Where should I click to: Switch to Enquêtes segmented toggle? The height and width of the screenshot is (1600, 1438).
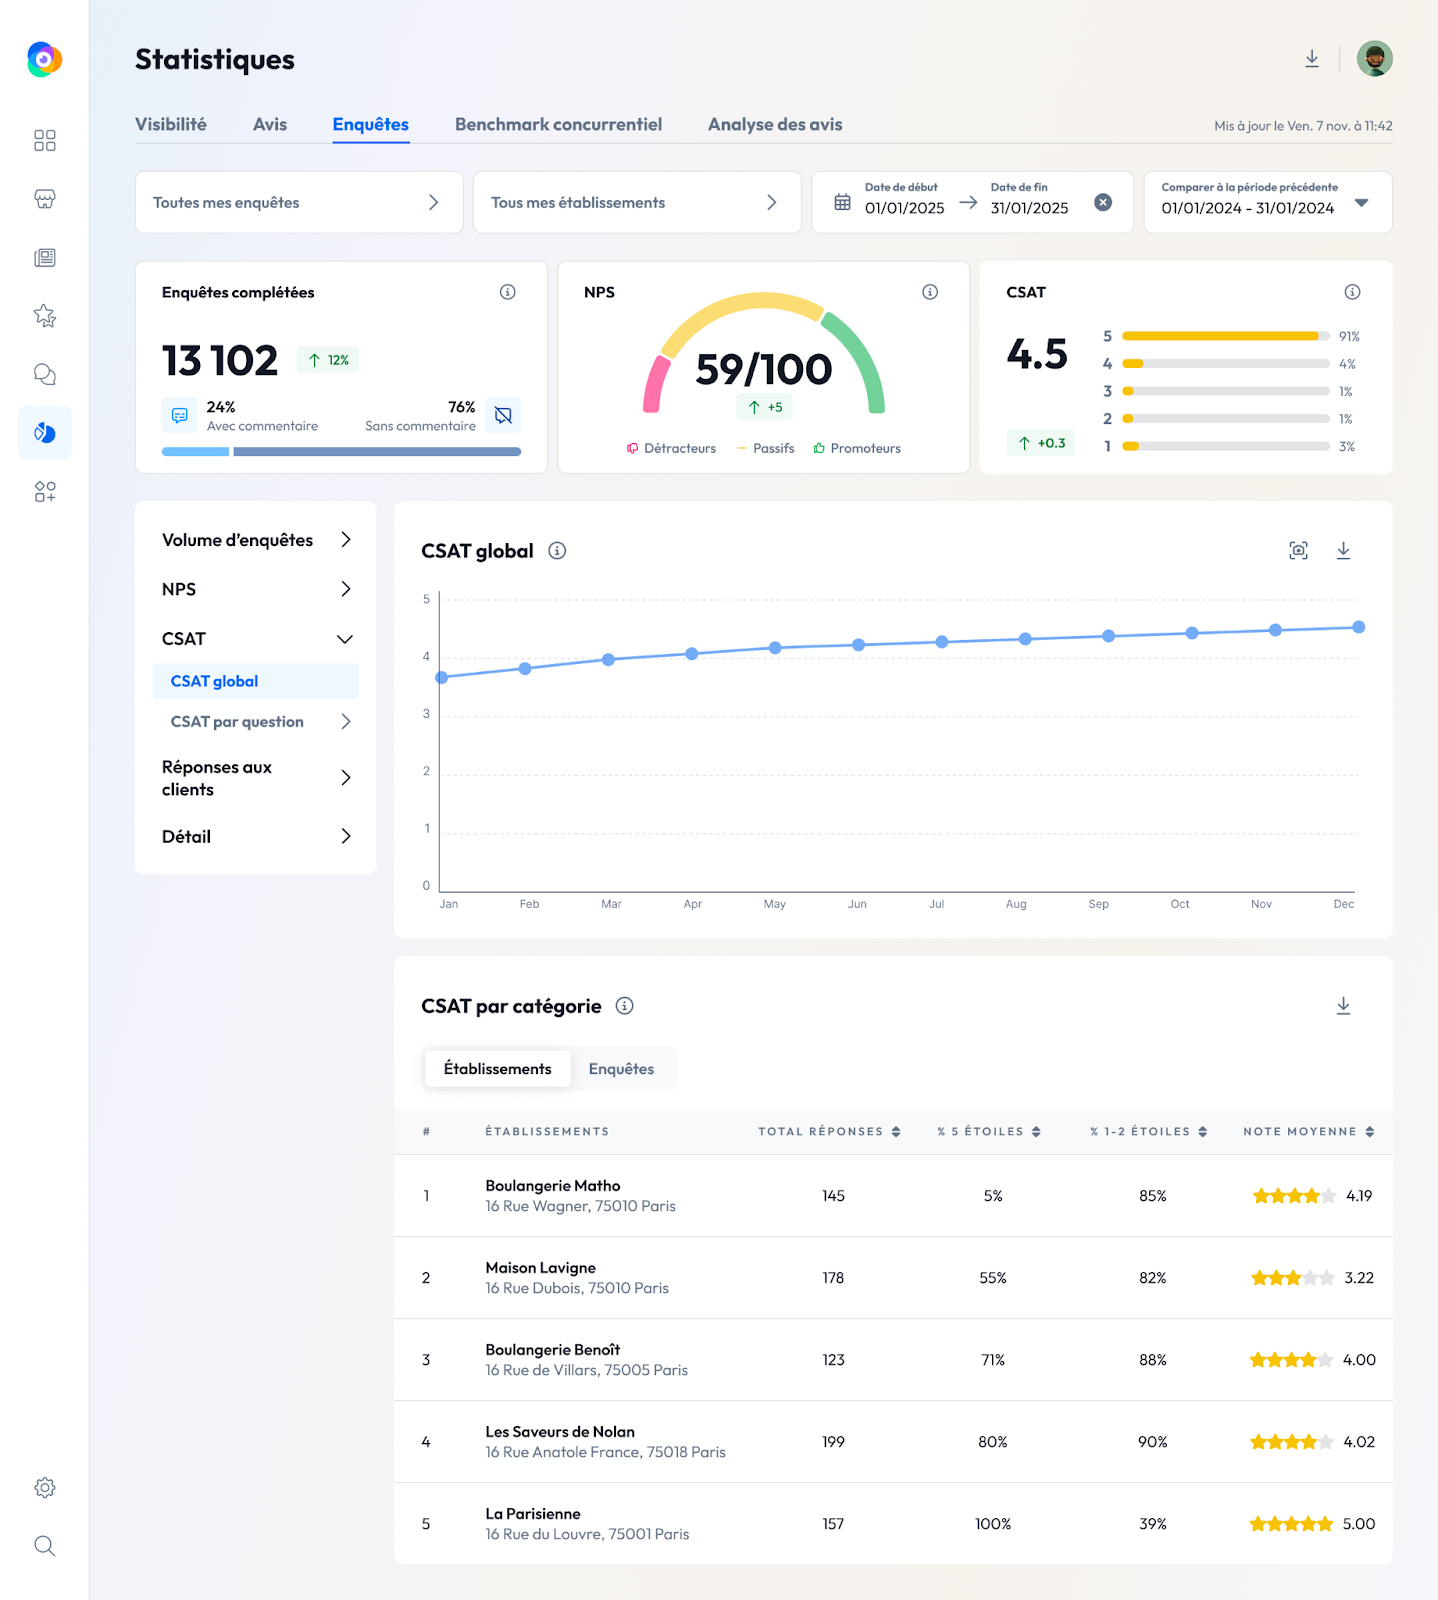pyautogui.click(x=621, y=1069)
